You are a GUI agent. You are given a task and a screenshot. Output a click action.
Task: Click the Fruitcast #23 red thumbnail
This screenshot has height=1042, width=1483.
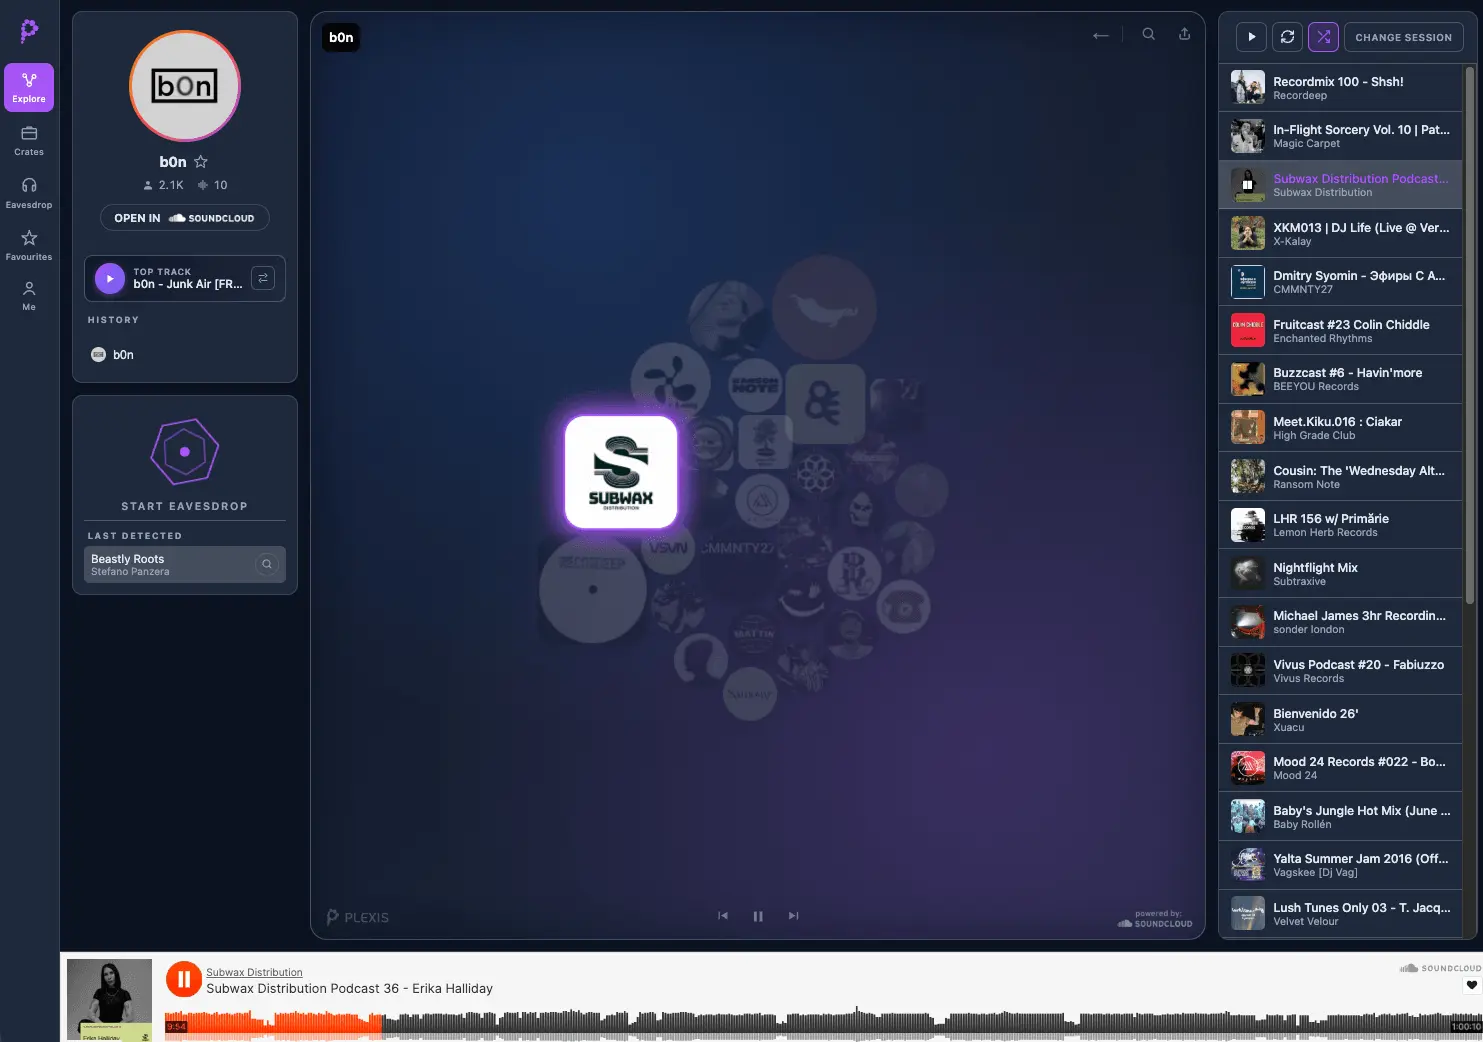point(1248,331)
